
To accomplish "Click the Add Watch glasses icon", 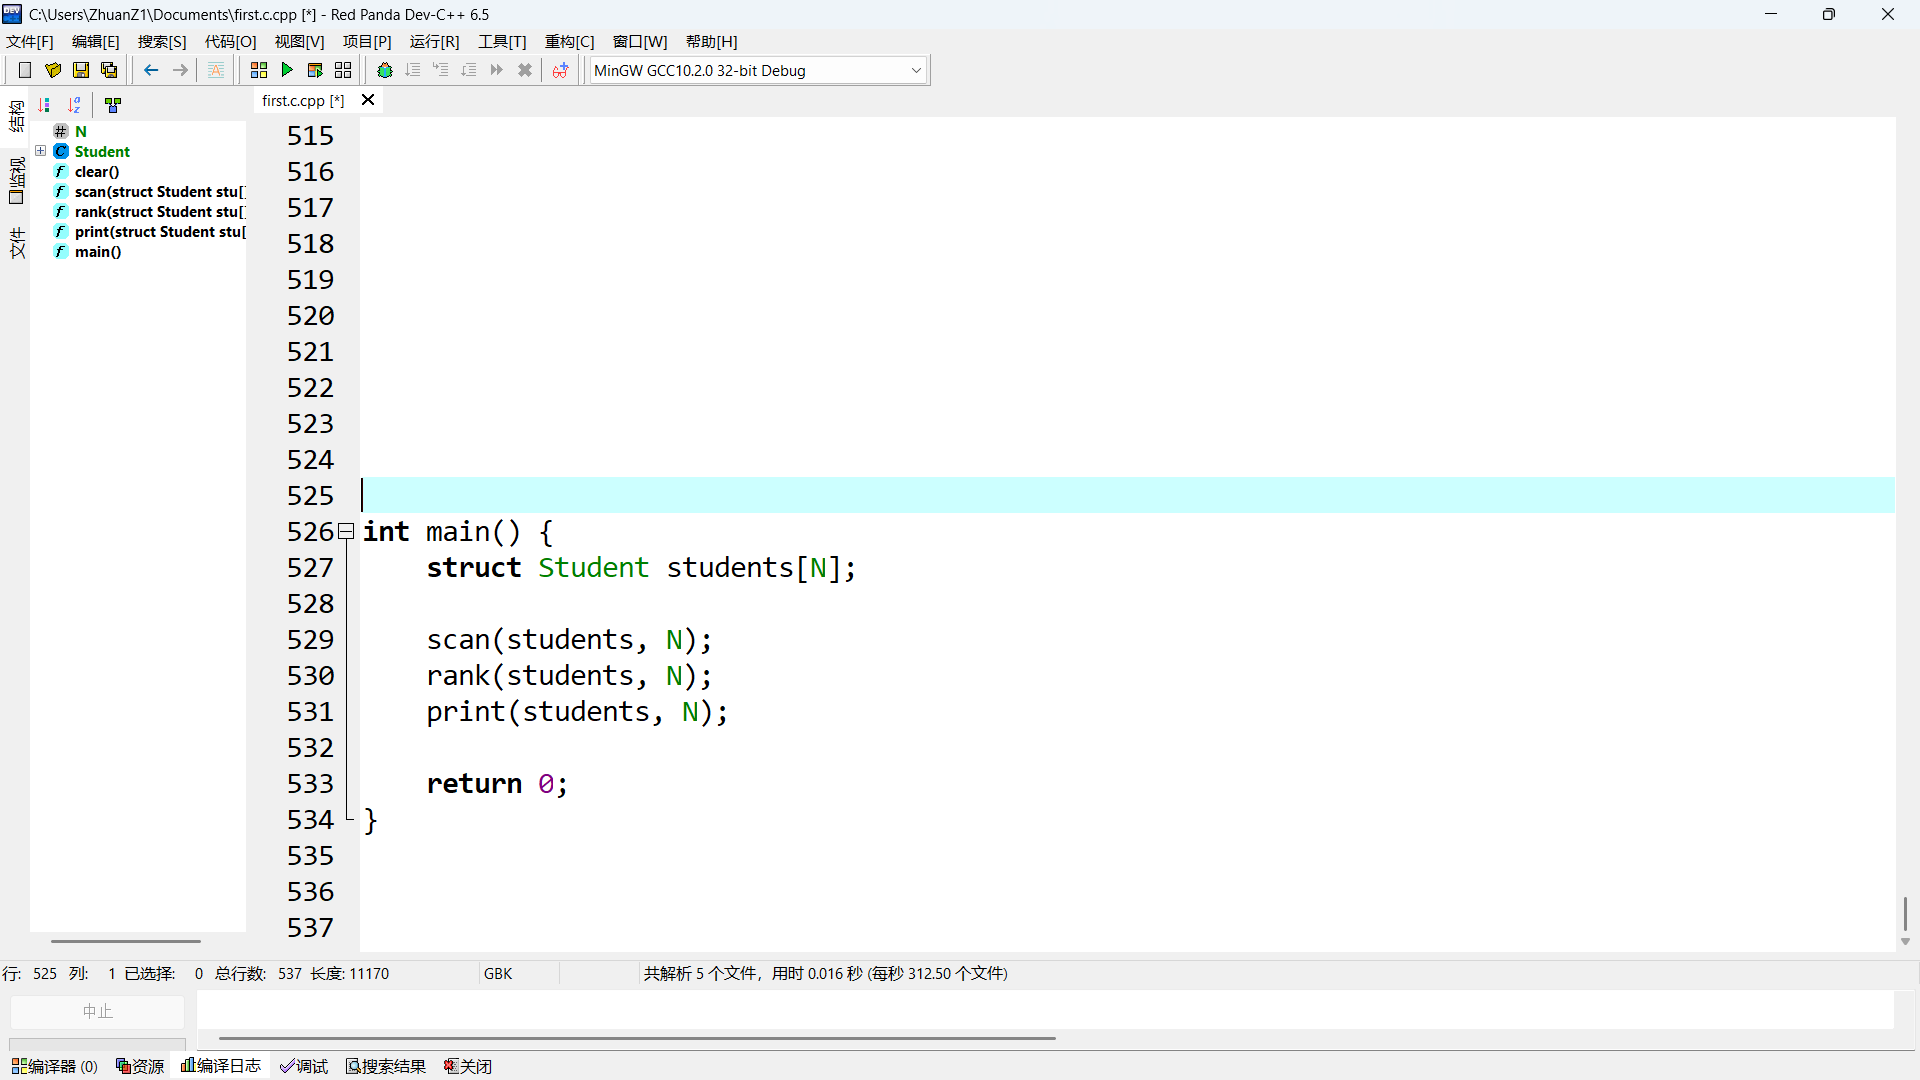I will coord(560,70).
